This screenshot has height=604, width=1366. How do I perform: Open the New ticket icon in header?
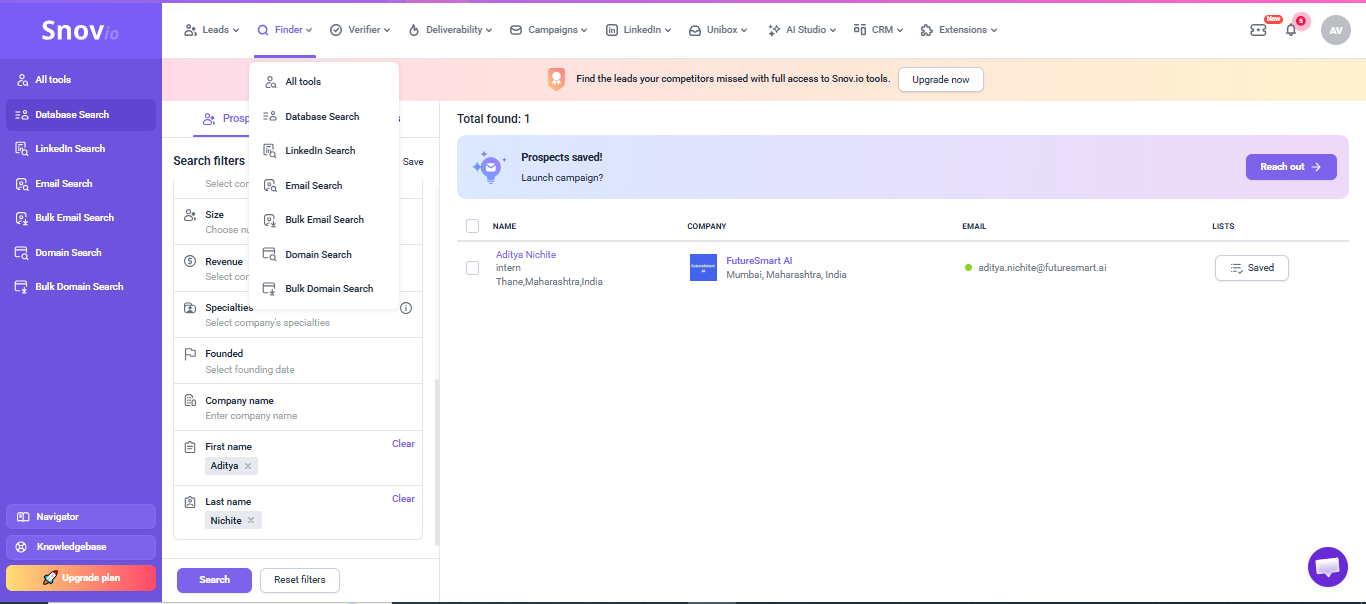[x=1258, y=30]
